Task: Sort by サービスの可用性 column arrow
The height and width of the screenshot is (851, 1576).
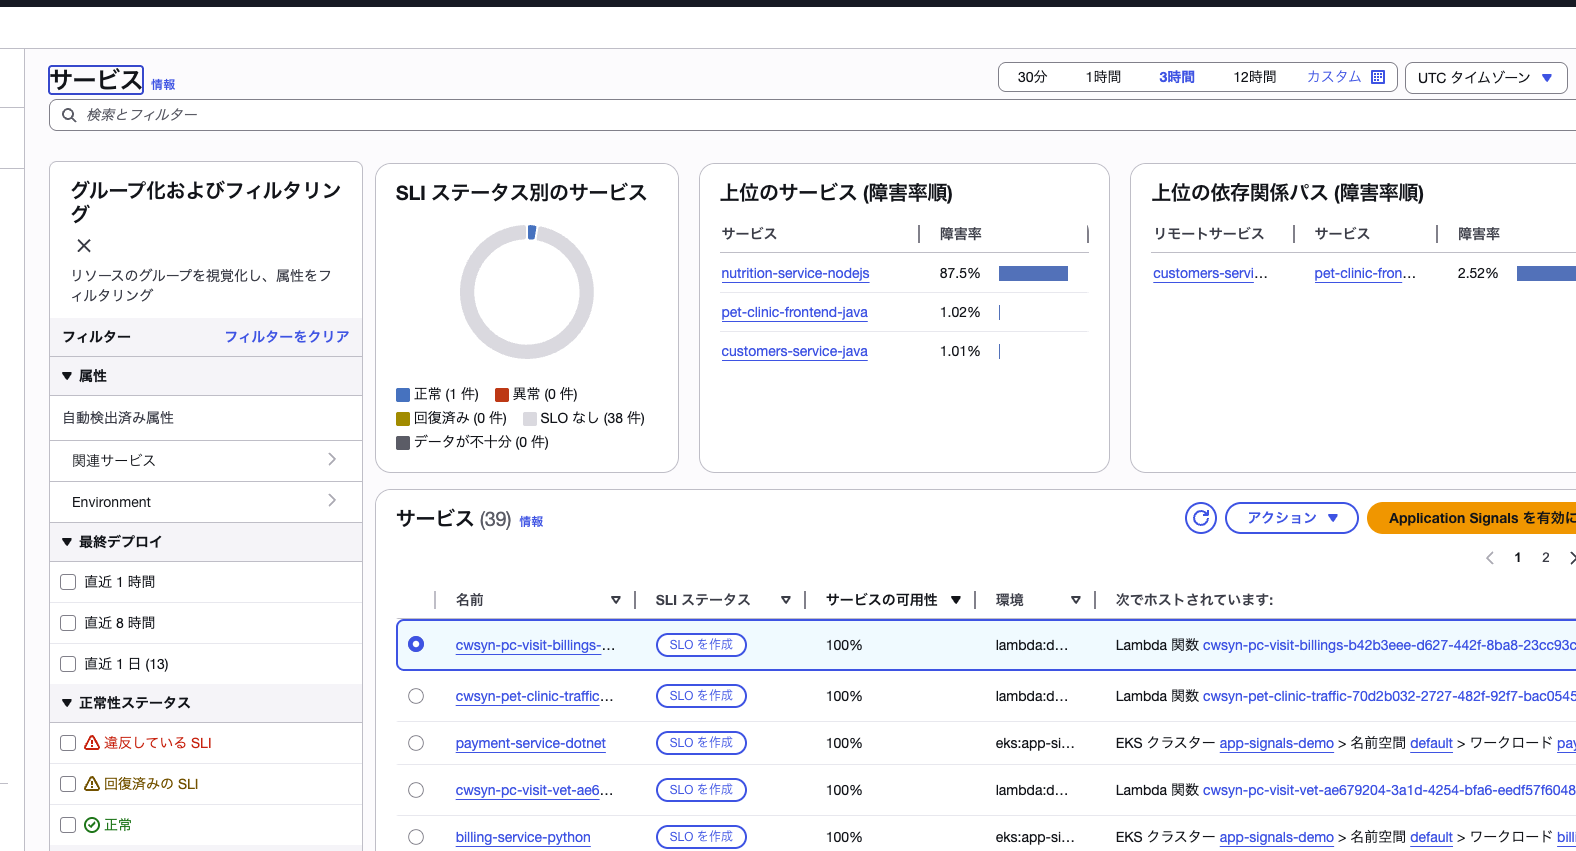Action: (x=956, y=600)
